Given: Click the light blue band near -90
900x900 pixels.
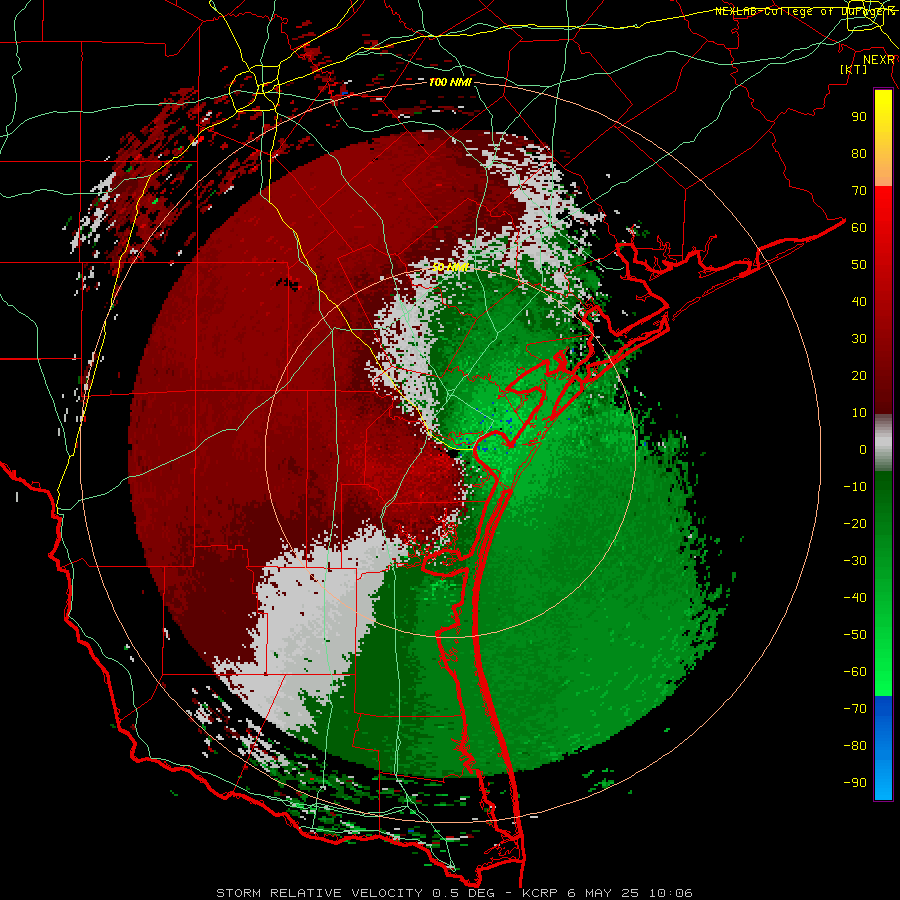Looking at the screenshot, I should [x=883, y=779].
